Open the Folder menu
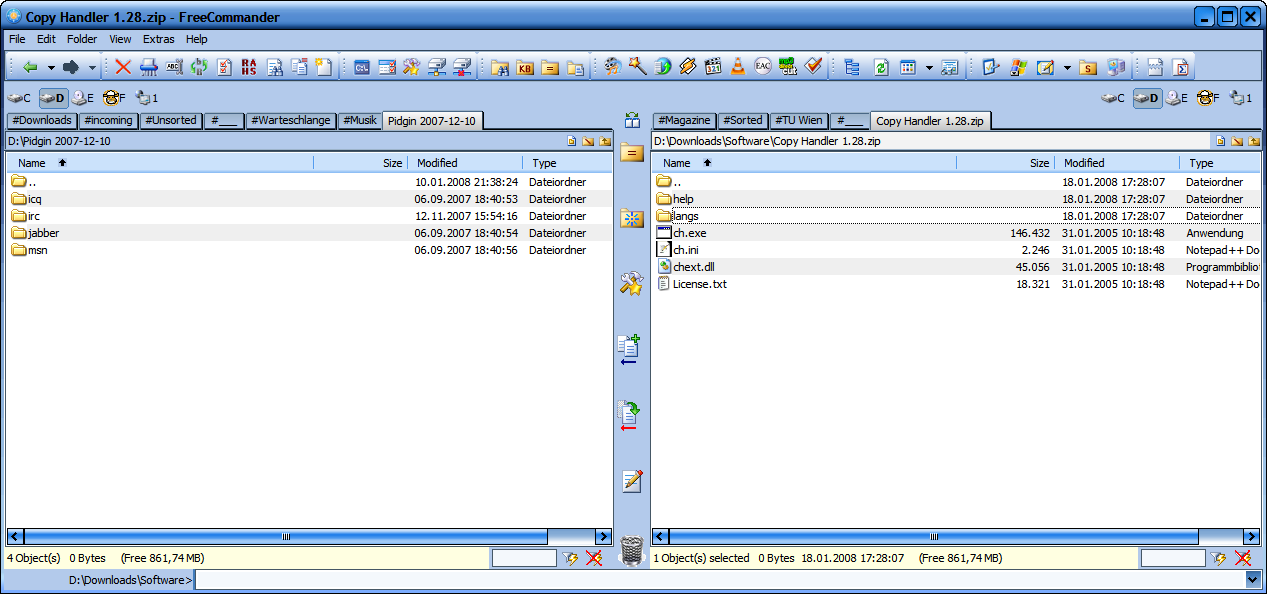The image size is (1267, 594). click(82, 39)
